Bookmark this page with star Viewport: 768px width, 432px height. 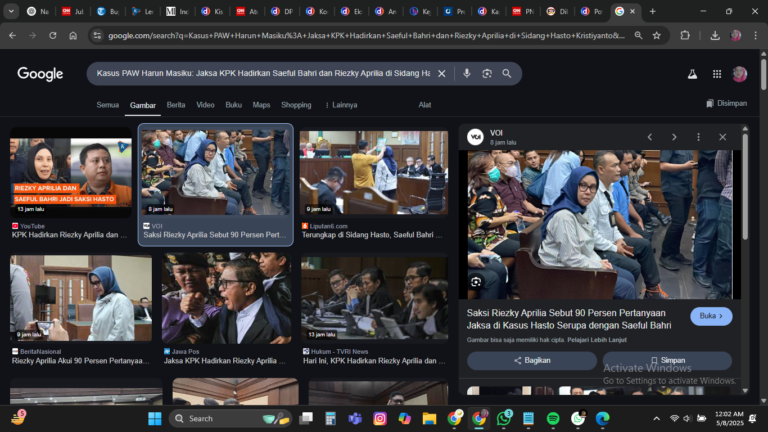pos(657,35)
